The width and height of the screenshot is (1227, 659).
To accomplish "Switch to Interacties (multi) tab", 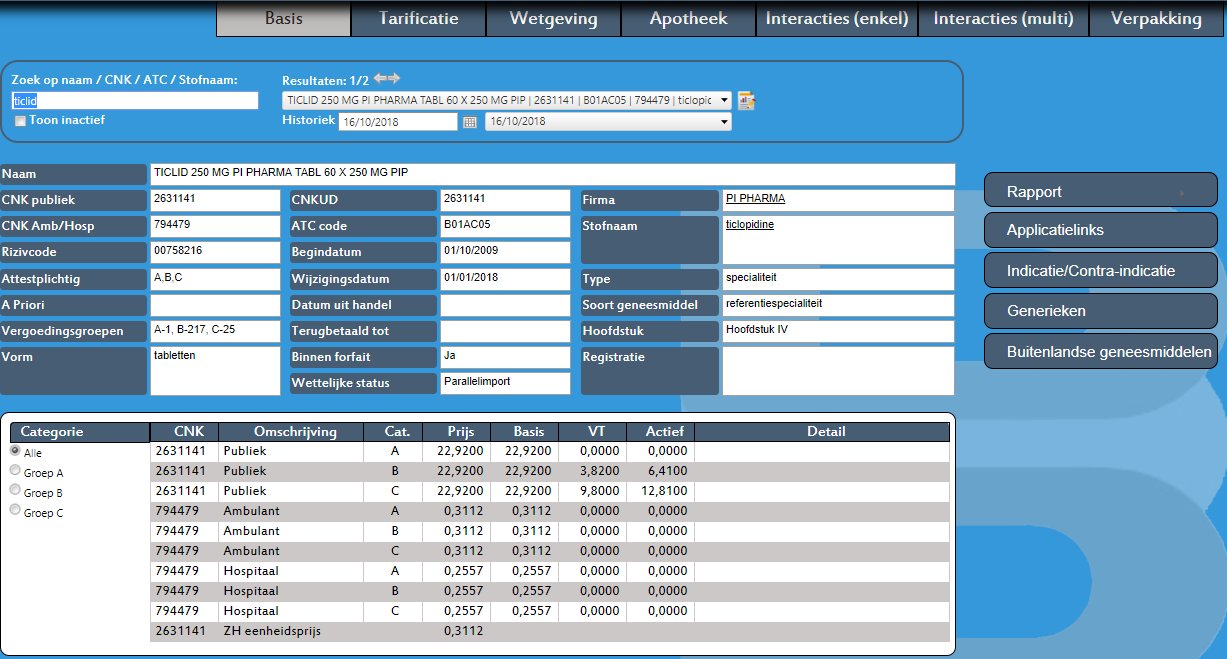I will [1002, 19].
